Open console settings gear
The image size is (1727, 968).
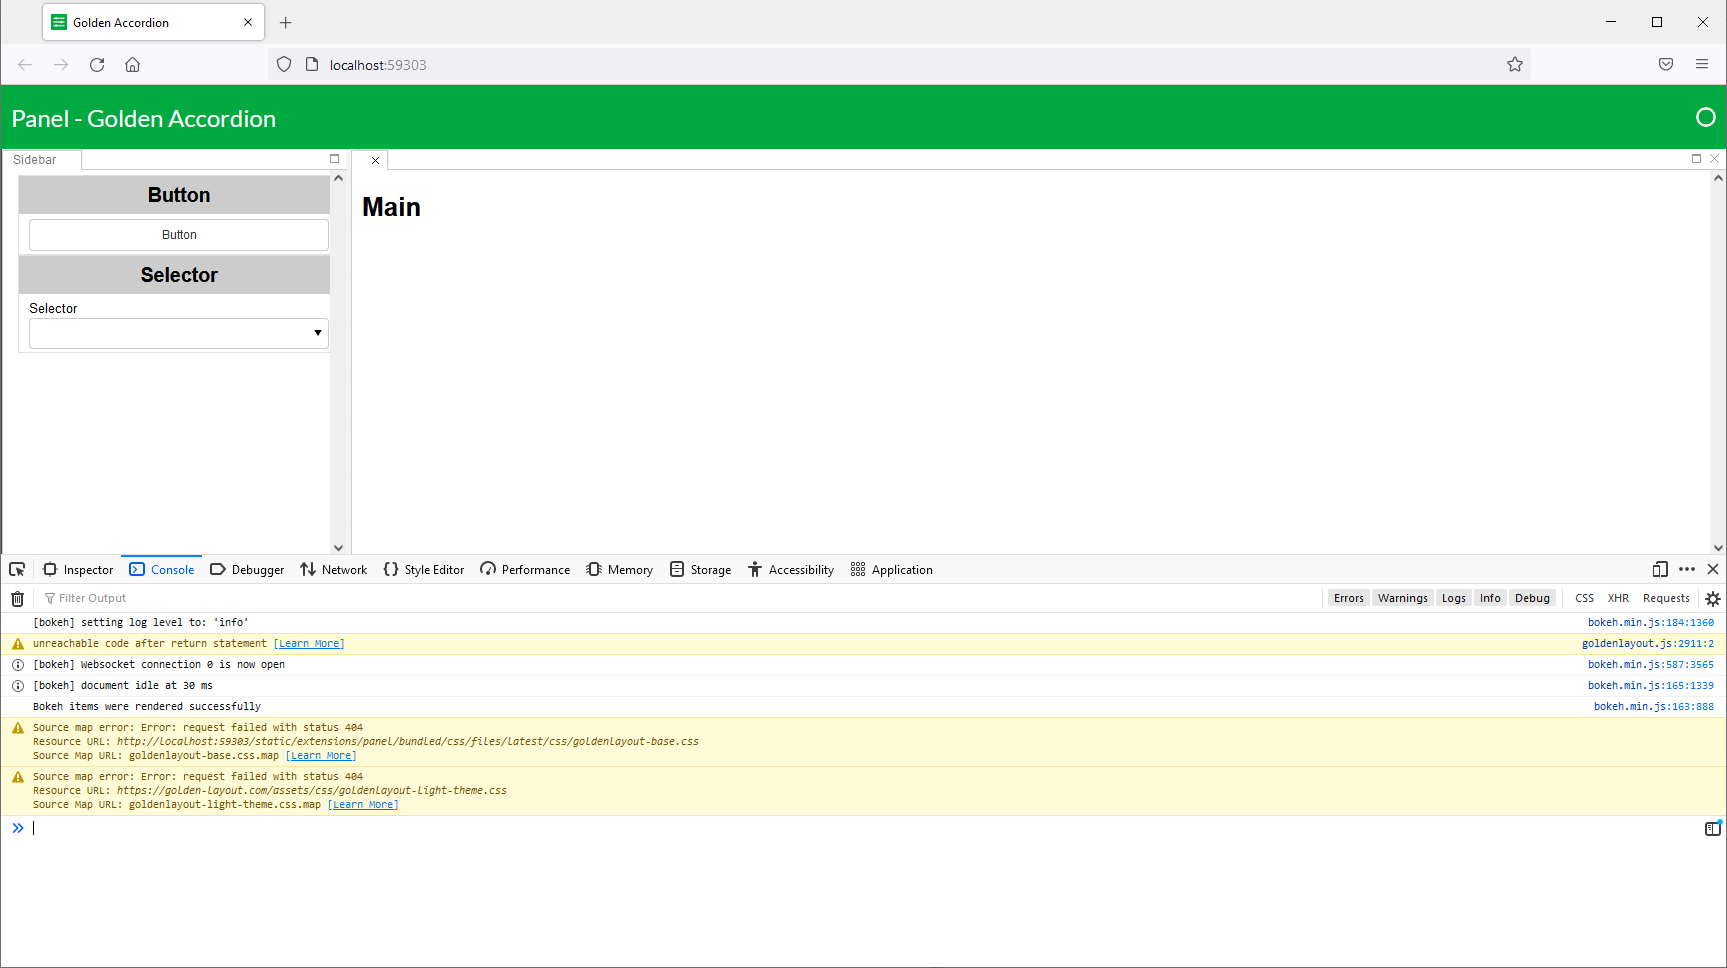pos(1713,599)
